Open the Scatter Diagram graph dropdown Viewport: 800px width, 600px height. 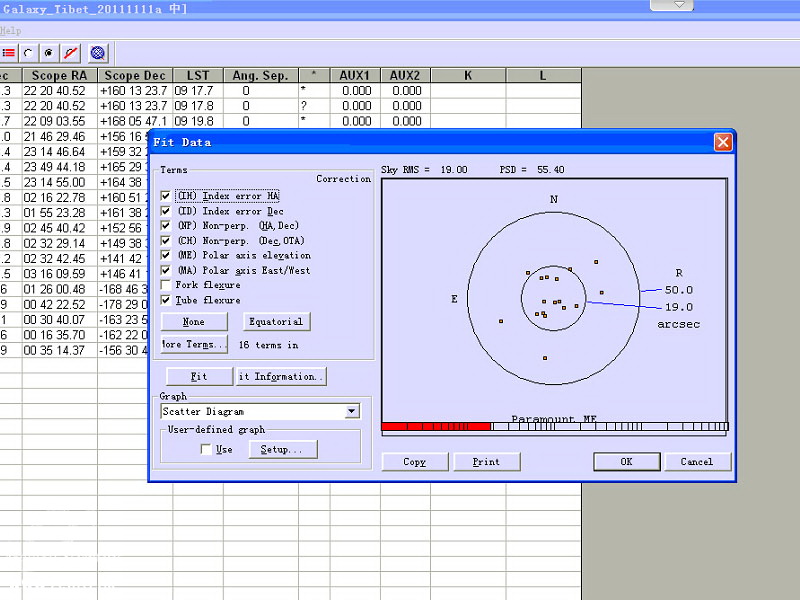pyautogui.click(x=351, y=411)
